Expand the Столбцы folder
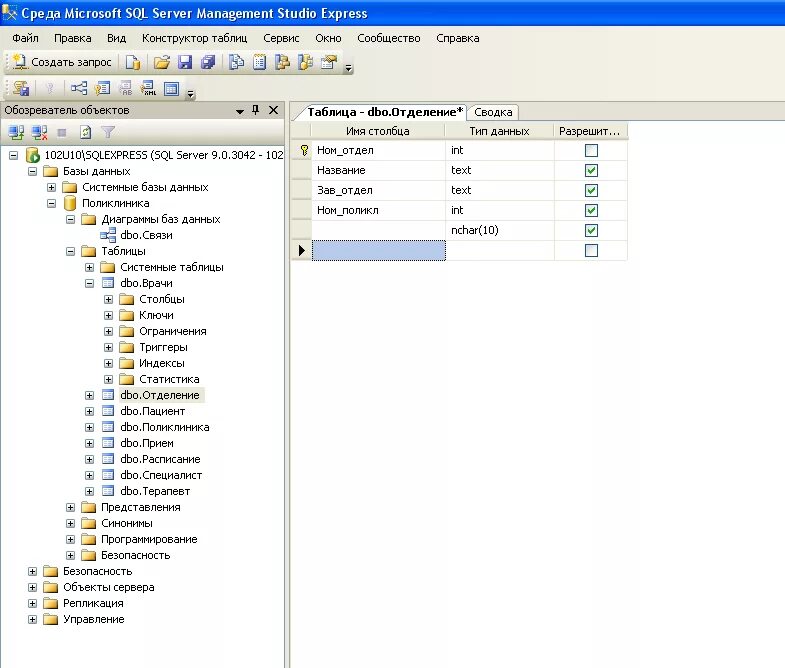The height and width of the screenshot is (668, 785). tap(109, 299)
